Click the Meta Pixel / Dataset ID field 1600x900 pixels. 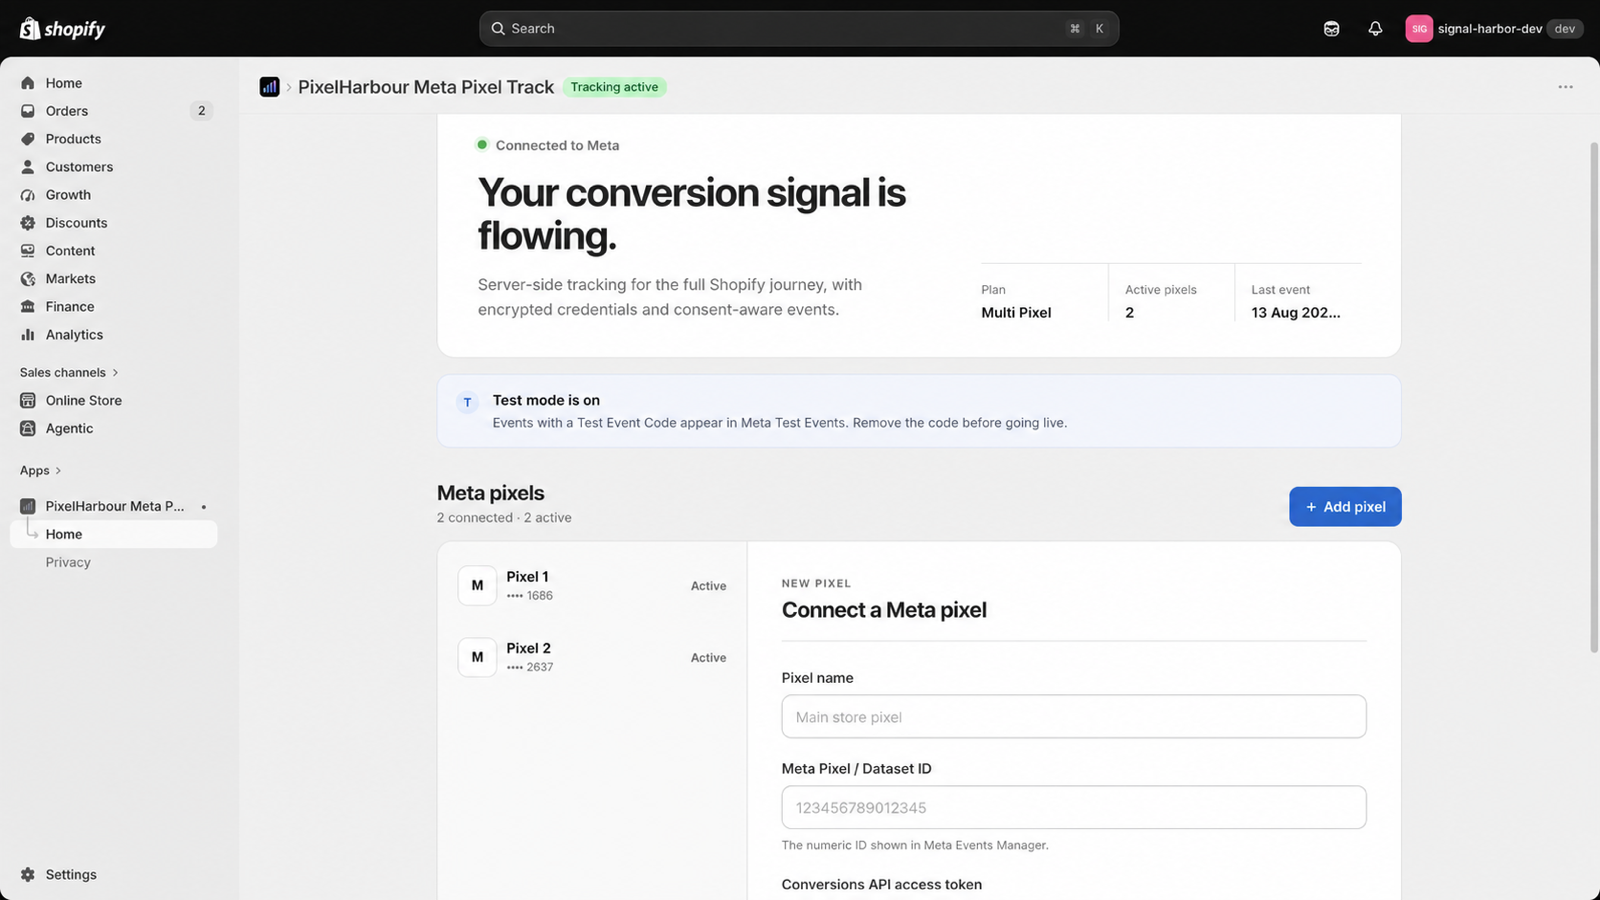pos(1074,808)
